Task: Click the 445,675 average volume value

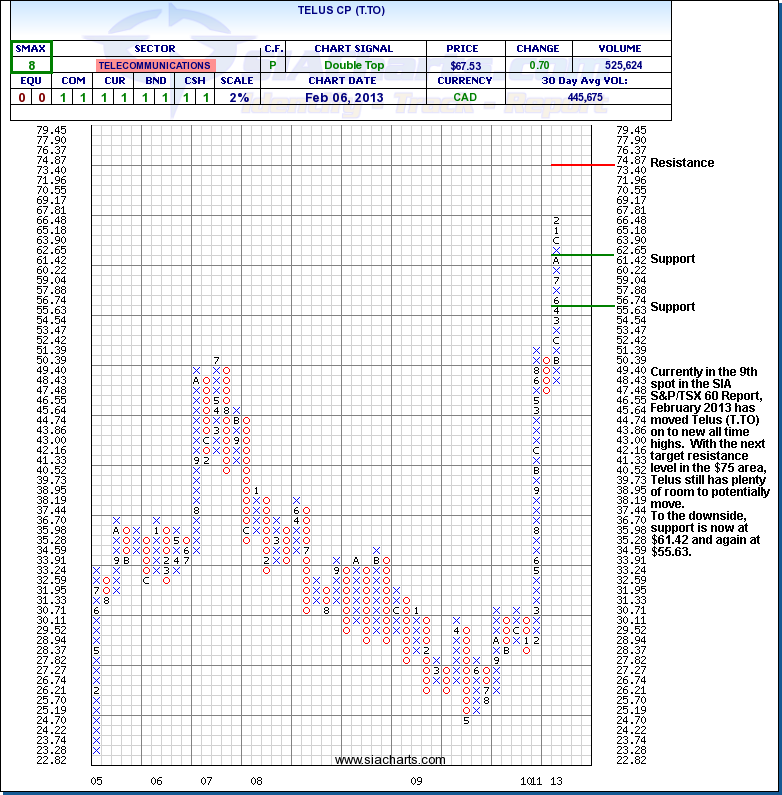Action: [584, 97]
